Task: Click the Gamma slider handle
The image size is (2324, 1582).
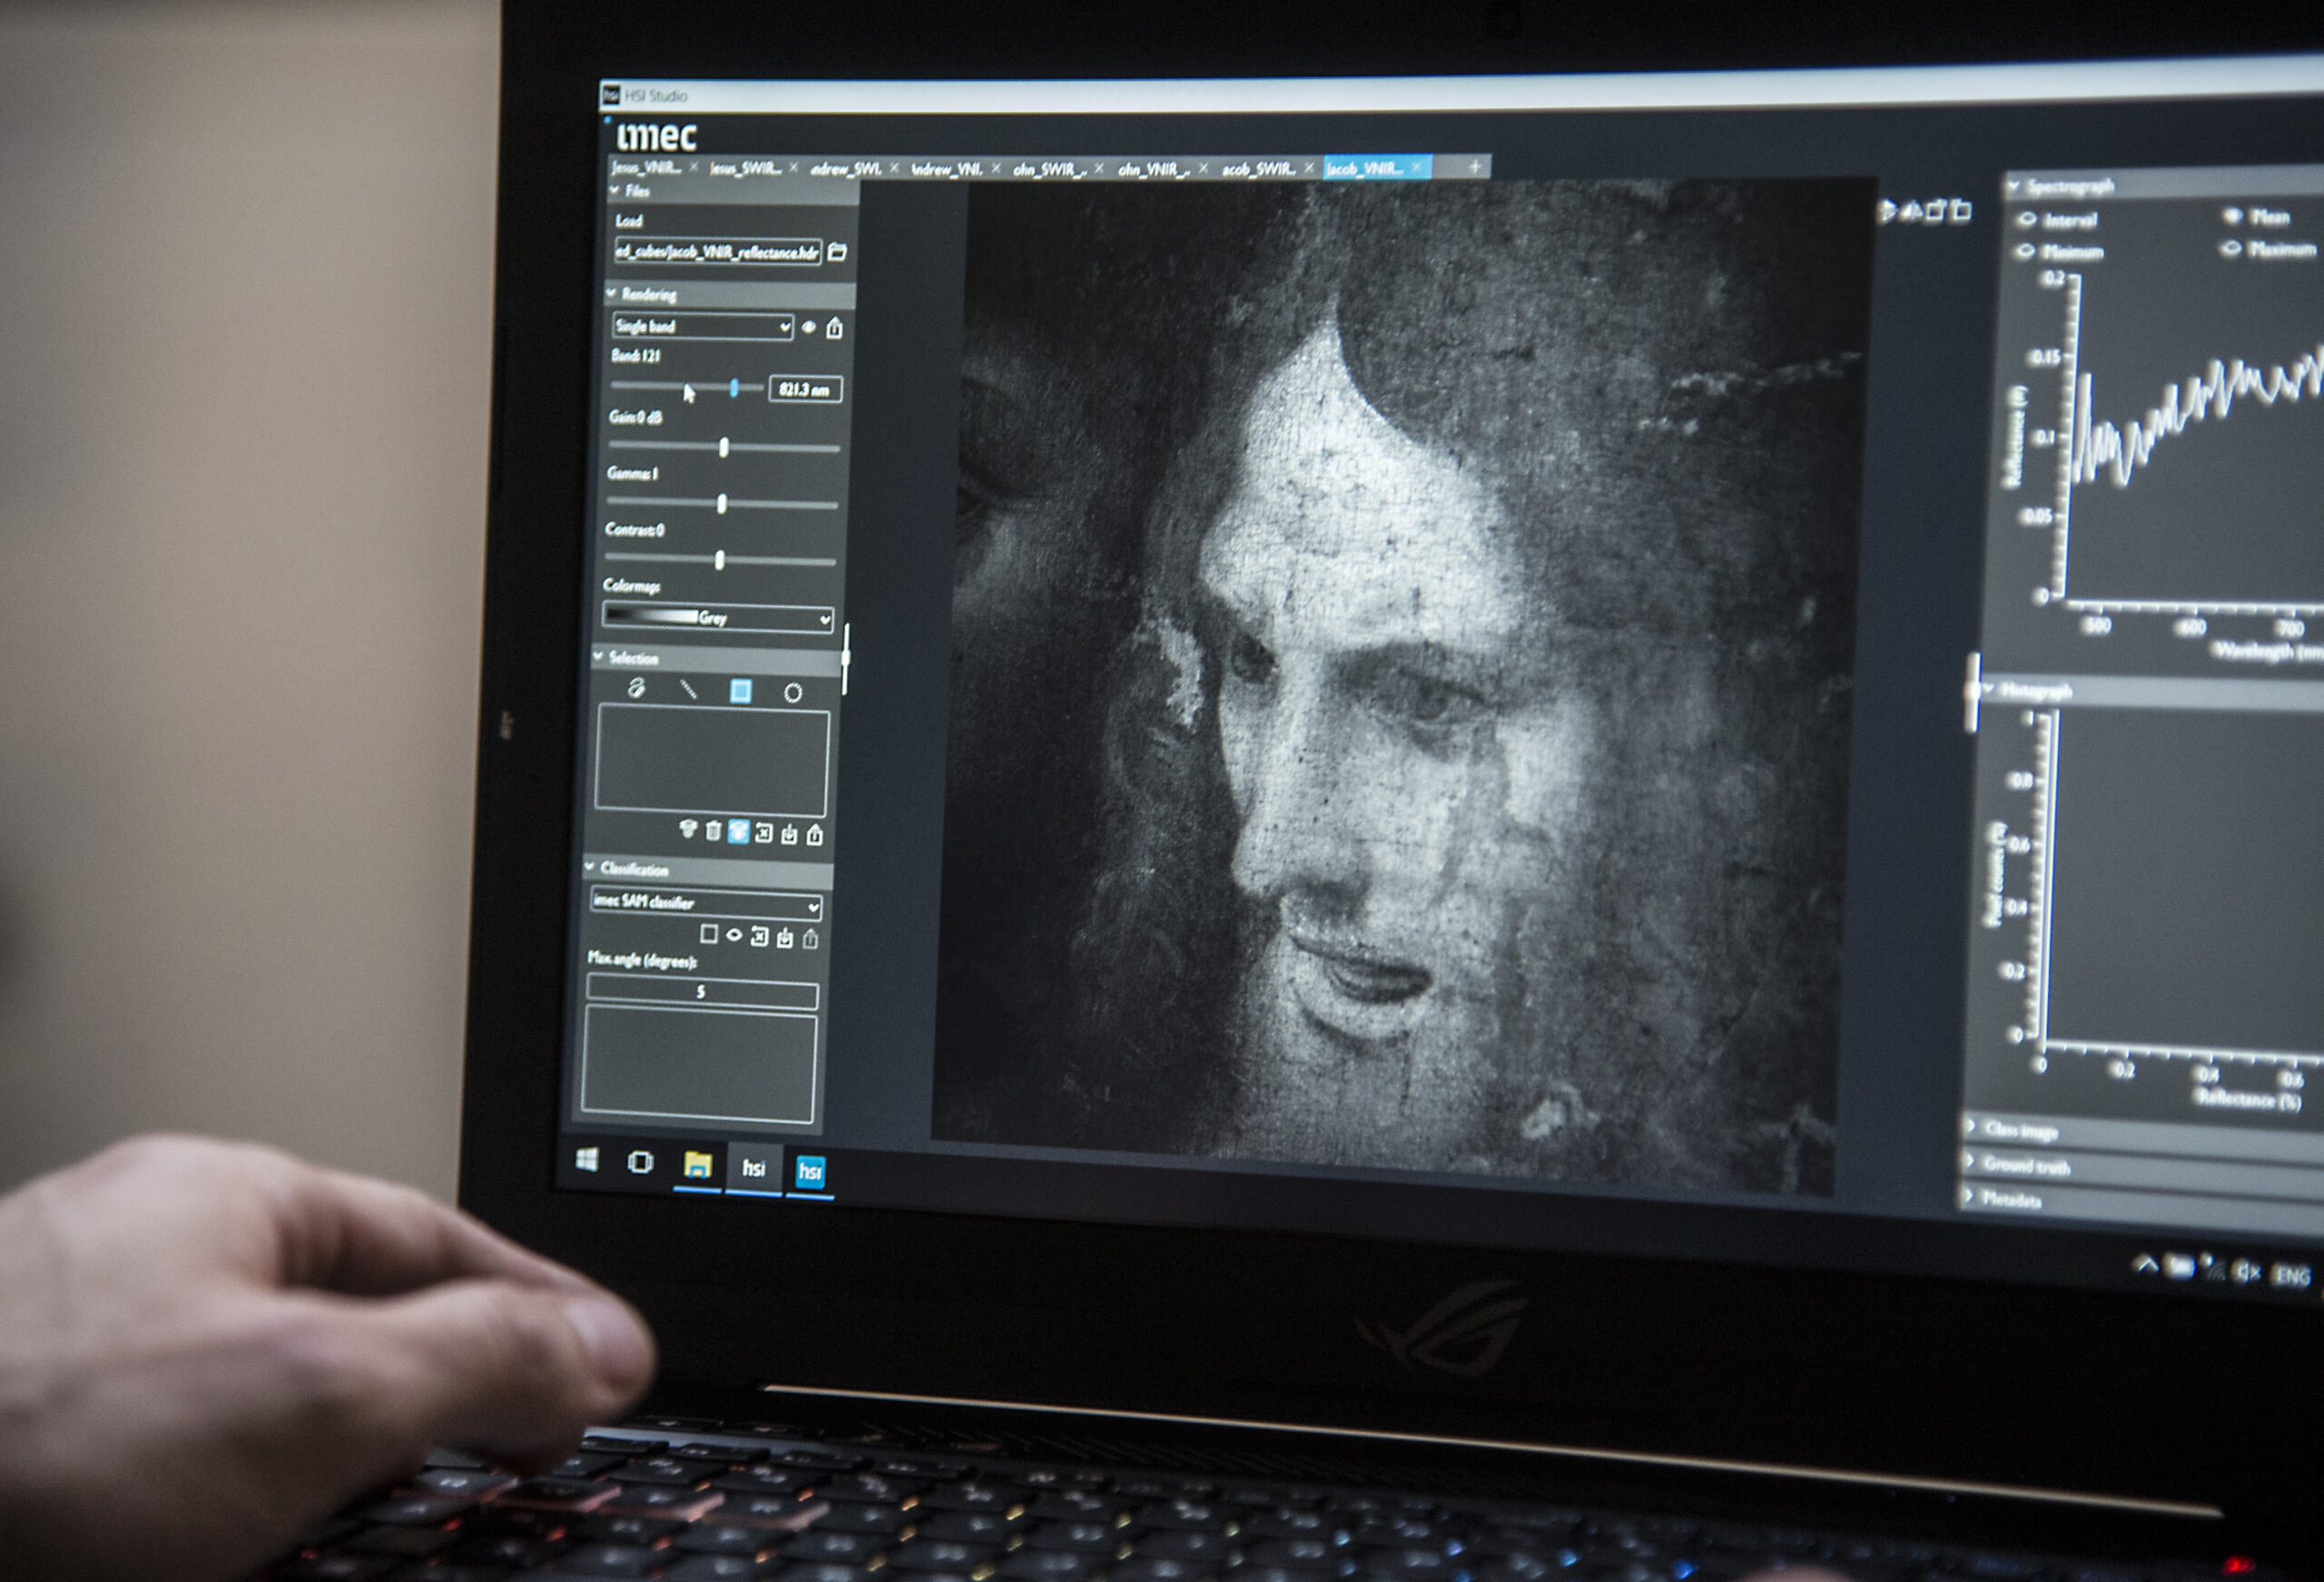Action: 721,504
